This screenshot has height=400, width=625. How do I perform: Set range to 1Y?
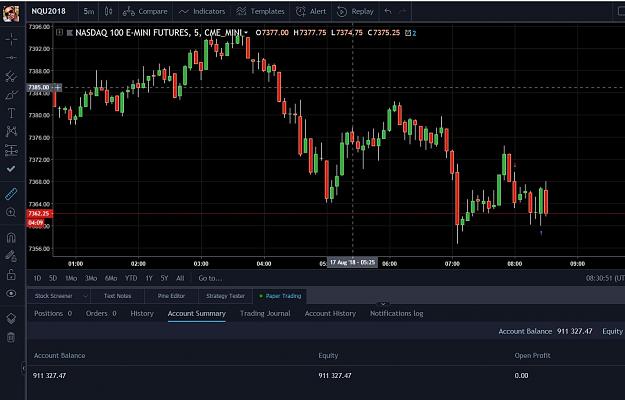[x=149, y=278]
